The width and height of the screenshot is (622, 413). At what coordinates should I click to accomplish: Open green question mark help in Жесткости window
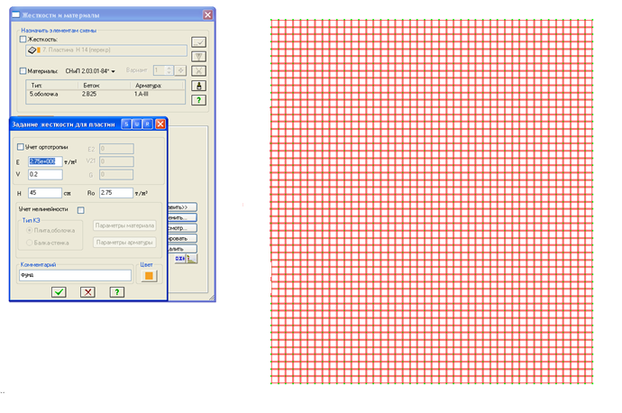coord(199,100)
